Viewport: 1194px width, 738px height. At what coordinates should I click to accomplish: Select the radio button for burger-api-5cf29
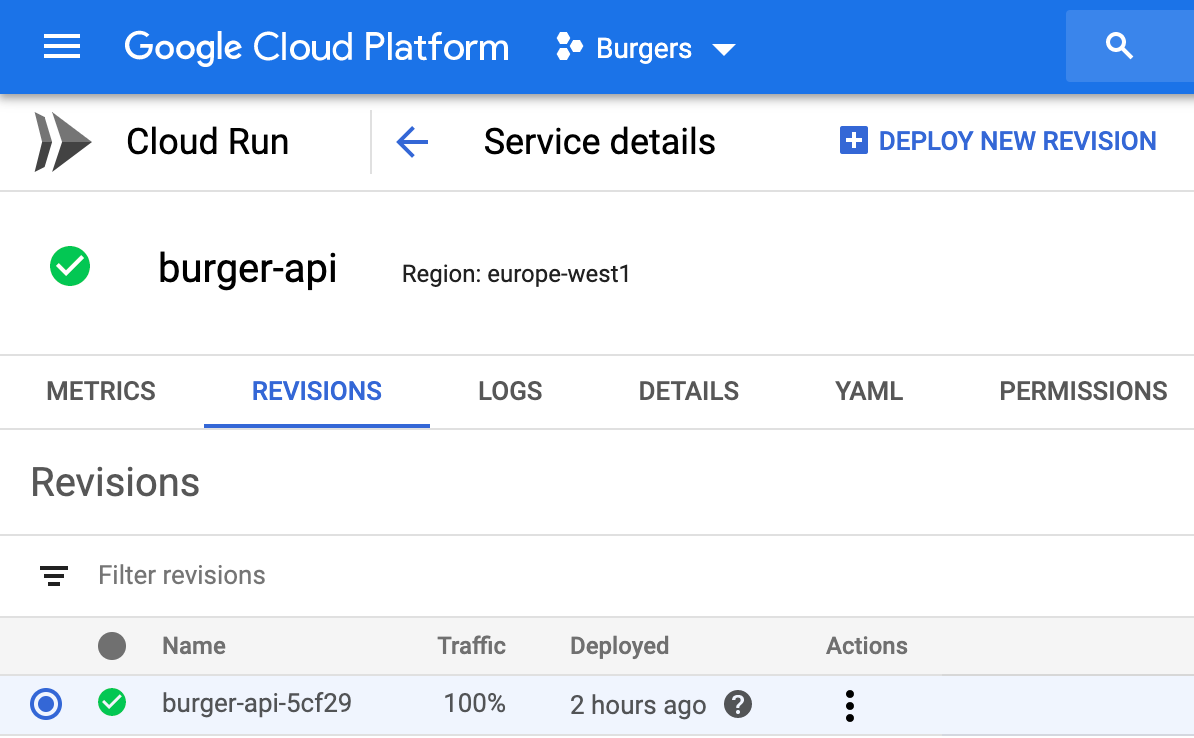tap(46, 704)
